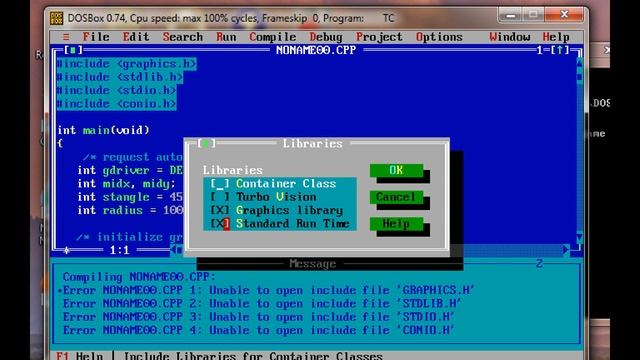Click the vertical scrollbar thumb in editor

pyautogui.click(x=579, y=76)
